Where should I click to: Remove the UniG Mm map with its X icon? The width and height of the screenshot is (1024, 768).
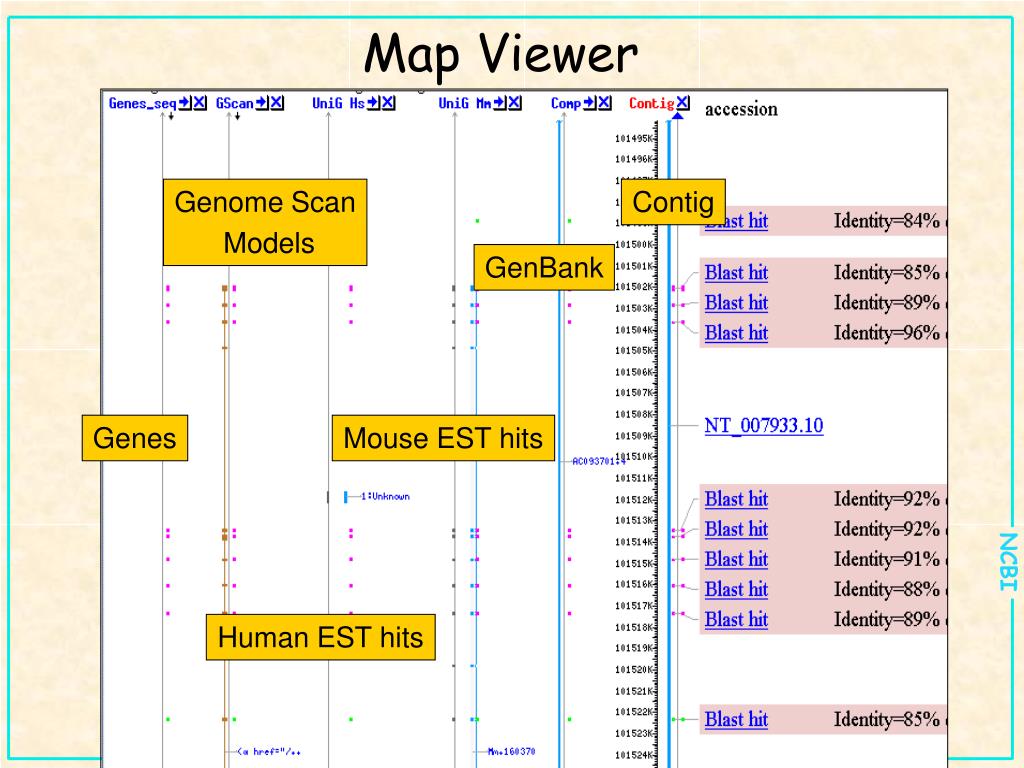[x=515, y=103]
